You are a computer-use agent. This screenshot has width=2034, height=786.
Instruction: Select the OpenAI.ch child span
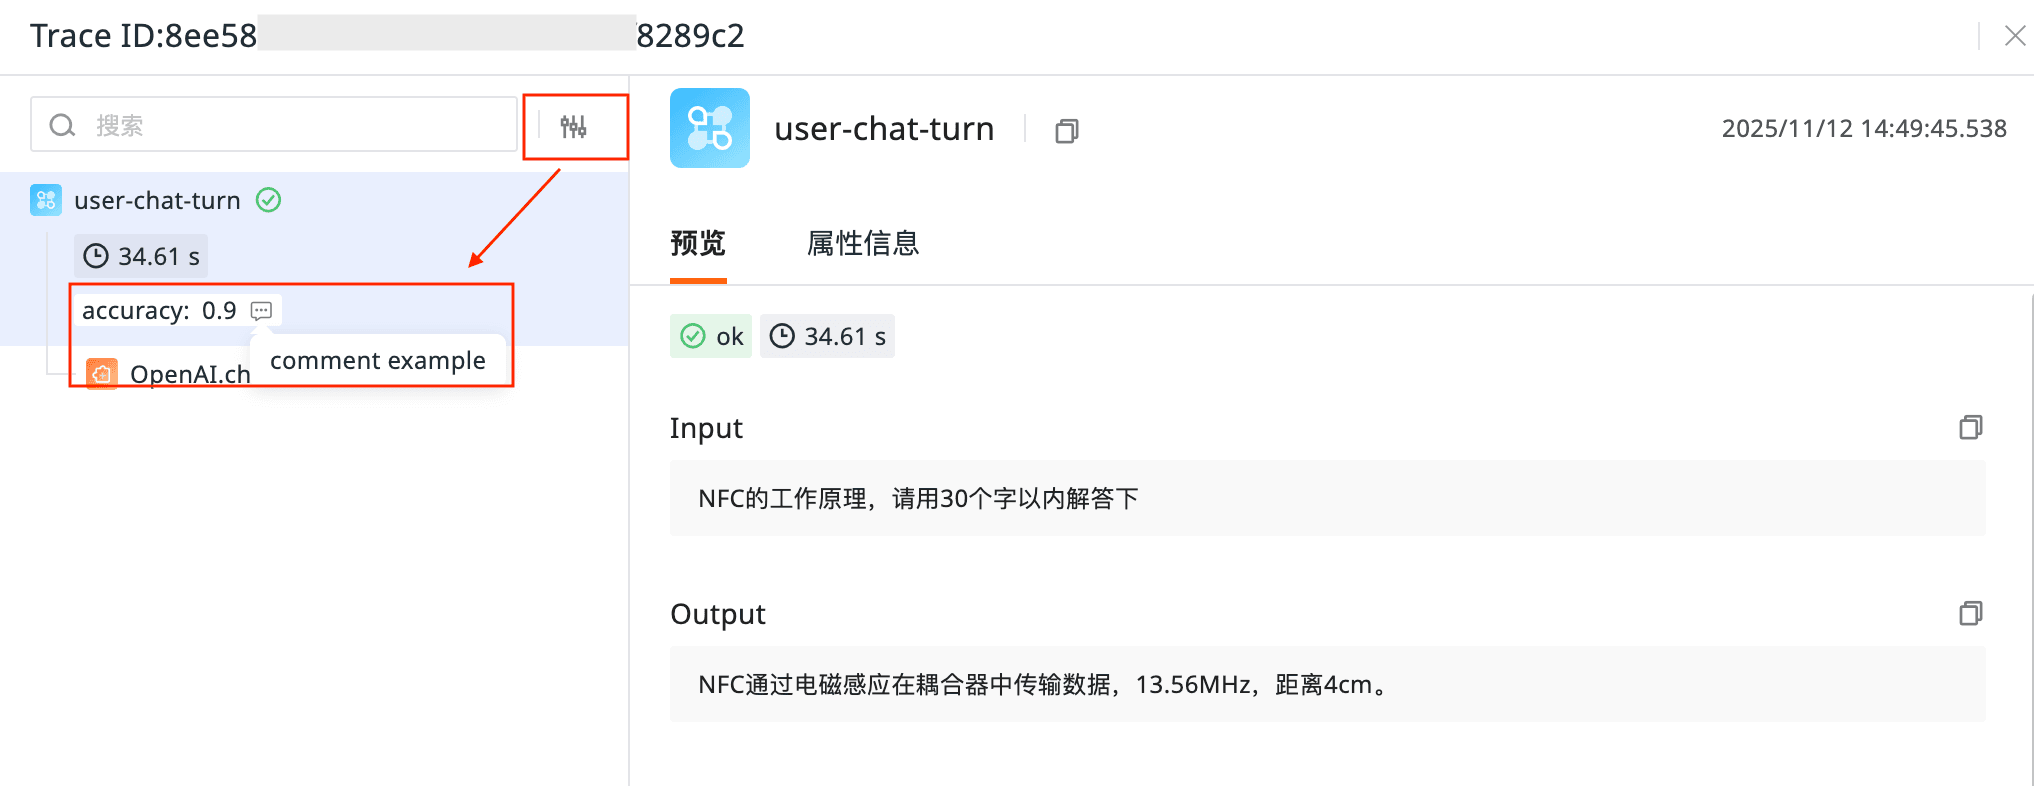point(189,375)
